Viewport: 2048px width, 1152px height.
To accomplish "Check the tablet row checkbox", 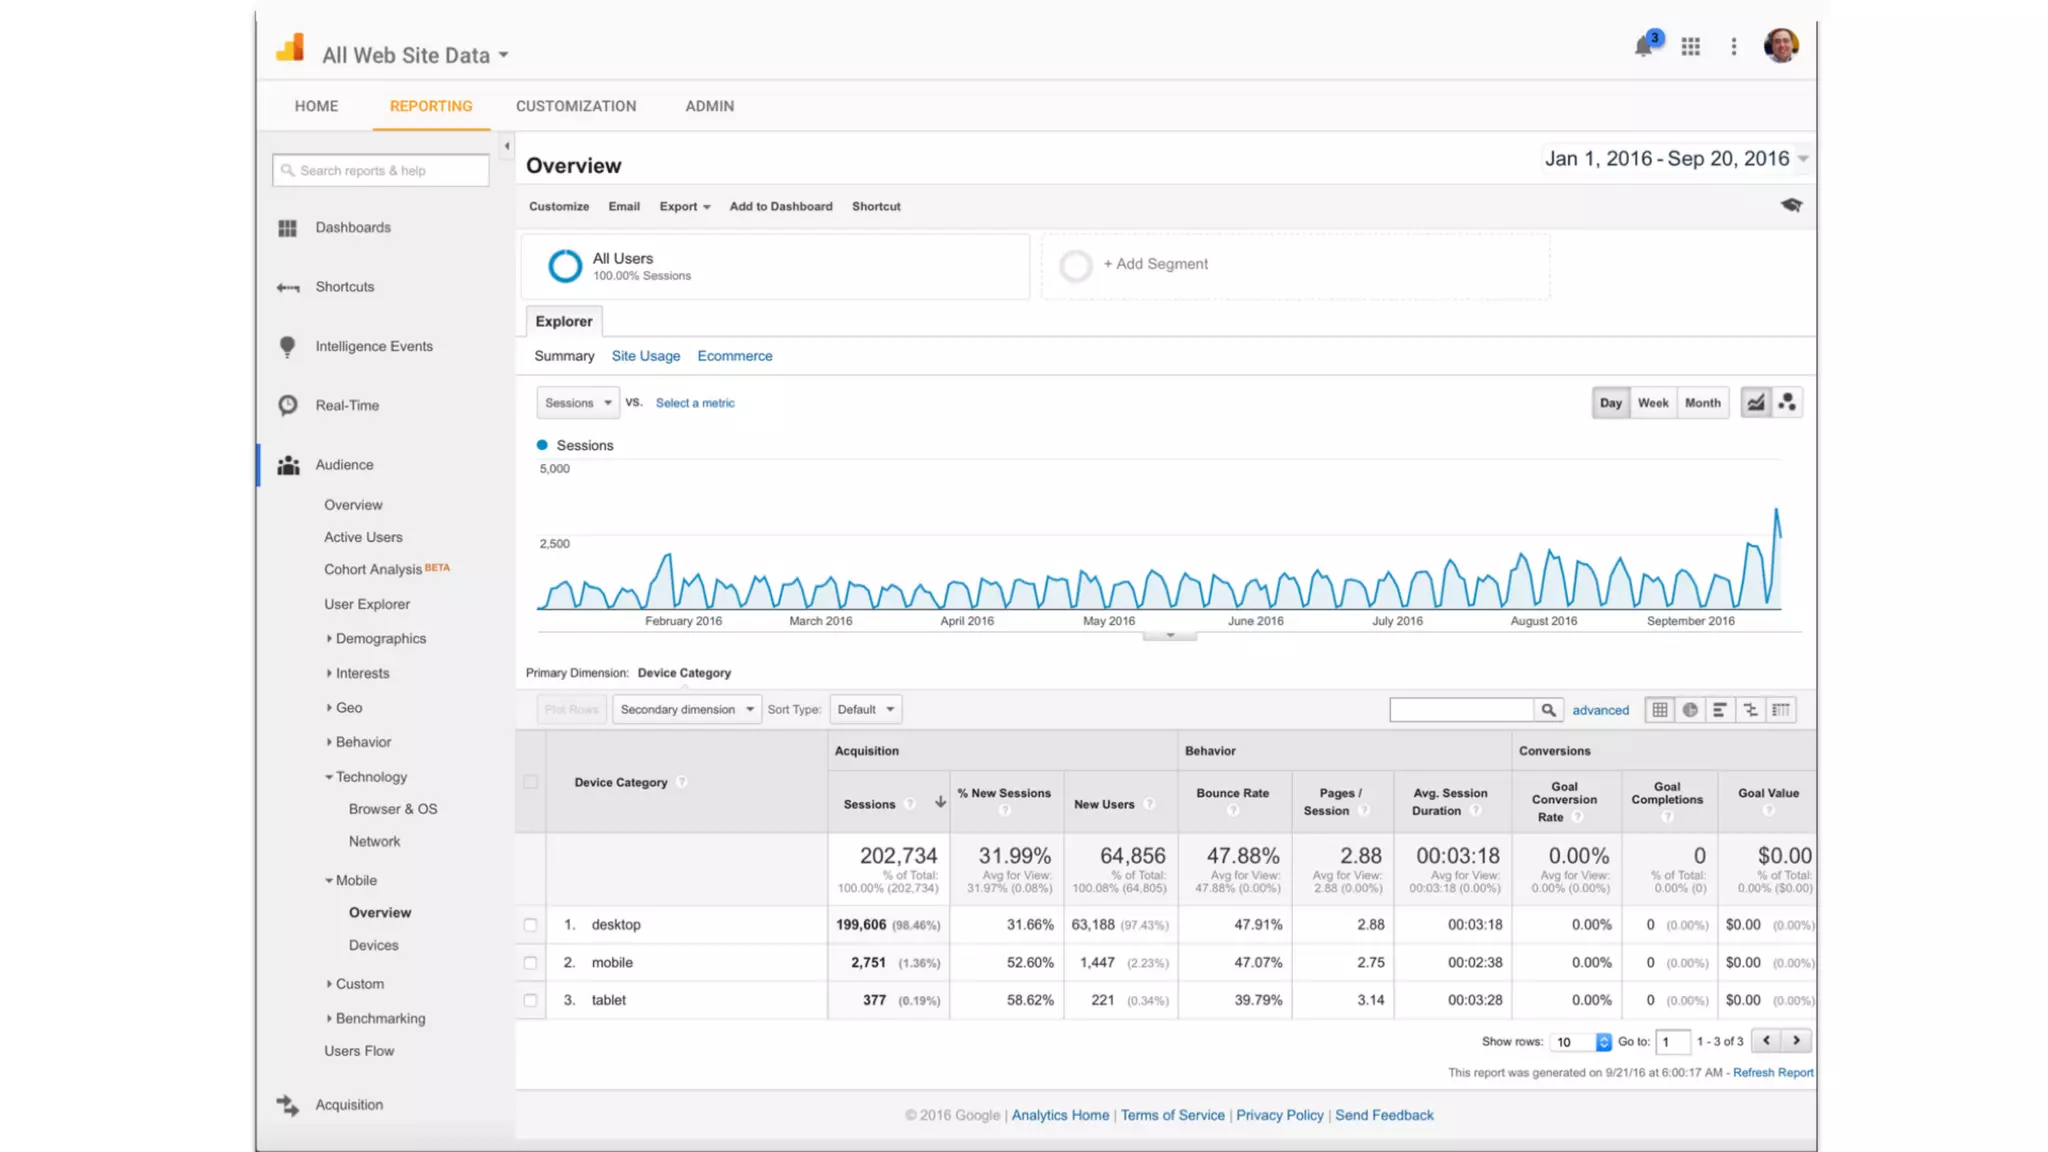I will (530, 1000).
